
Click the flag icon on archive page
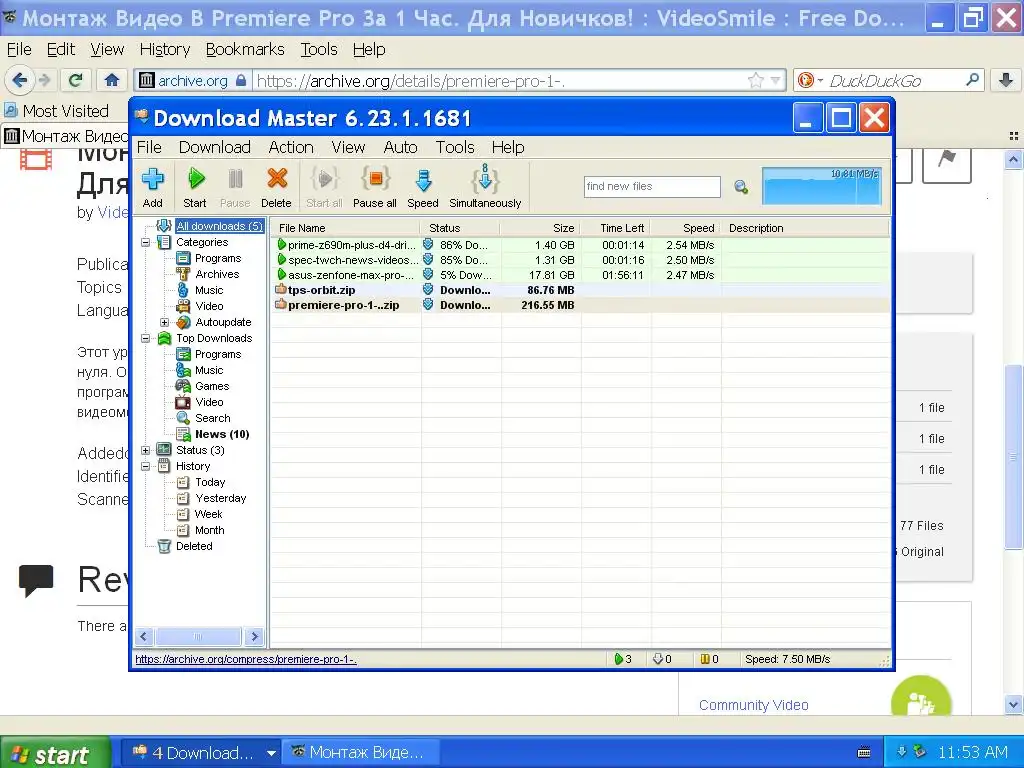(946, 159)
